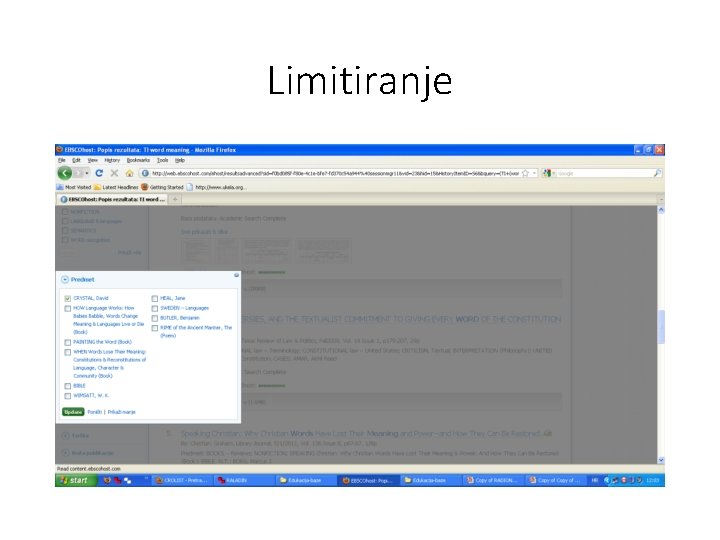Click the Poništi link
Screen dimensions: 720x540
(x=95, y=412)
